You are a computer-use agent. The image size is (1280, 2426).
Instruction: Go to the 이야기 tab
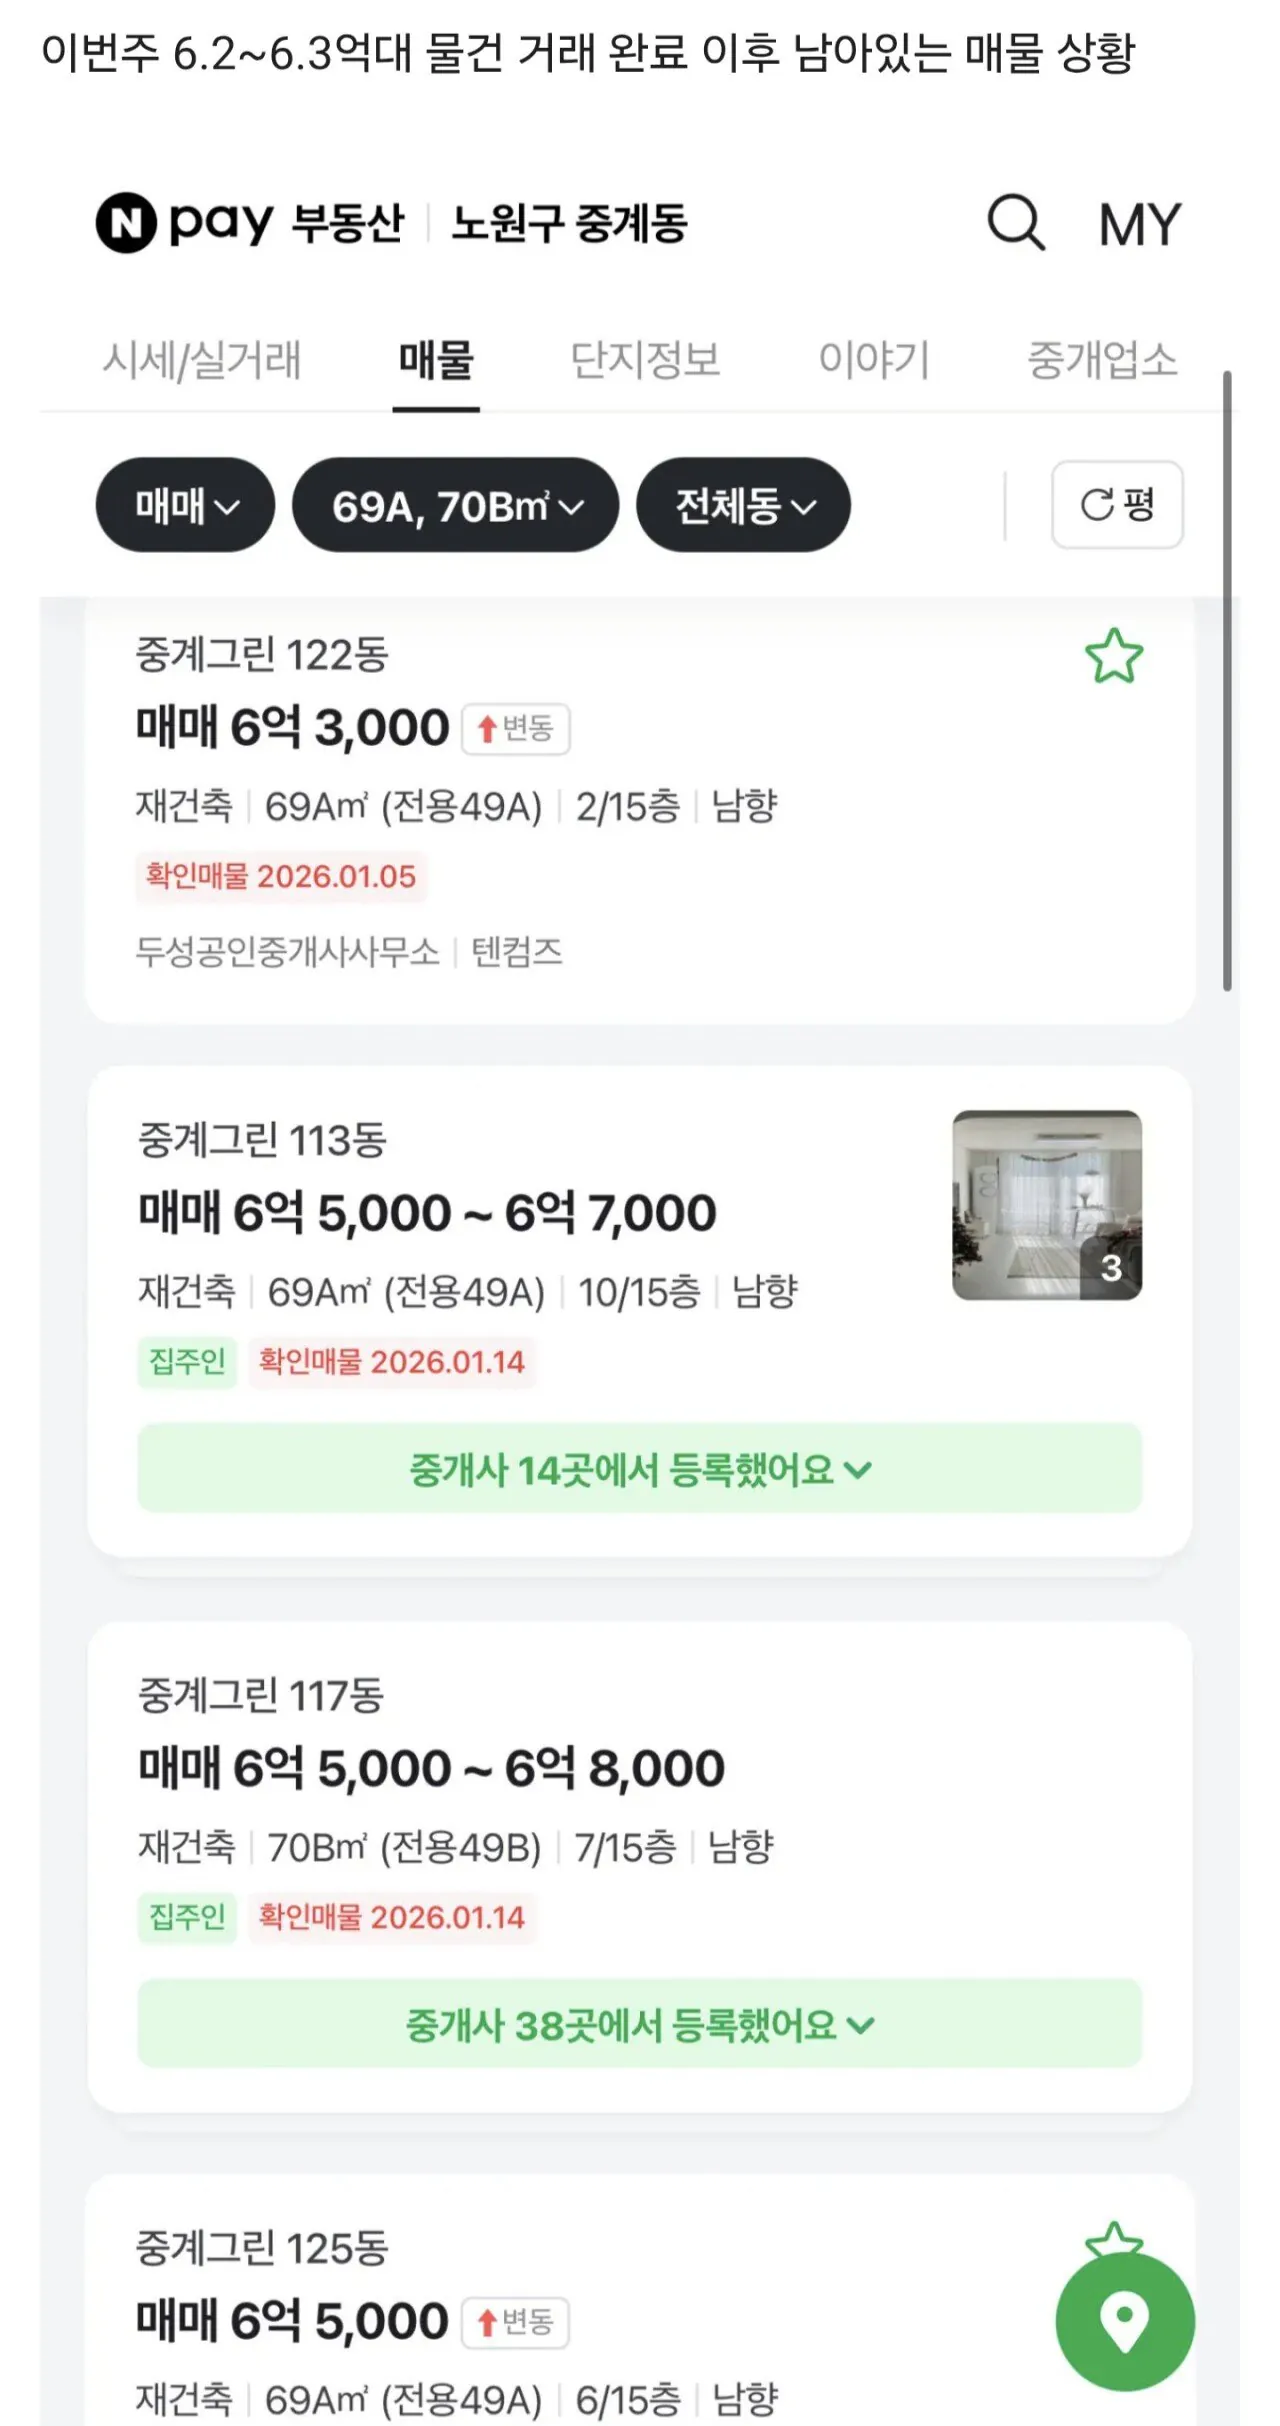(874, 360)
